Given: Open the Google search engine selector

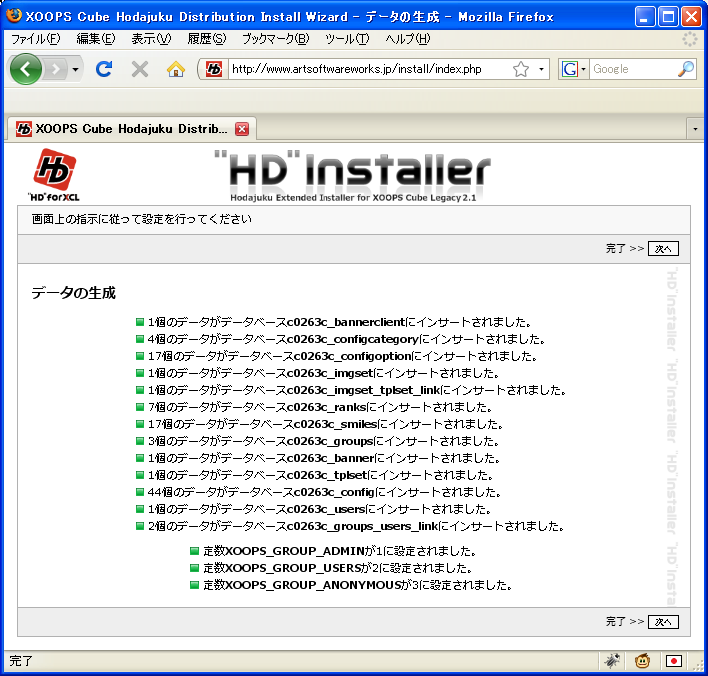Looking at the screenshot, I should [x=572, y=69].
